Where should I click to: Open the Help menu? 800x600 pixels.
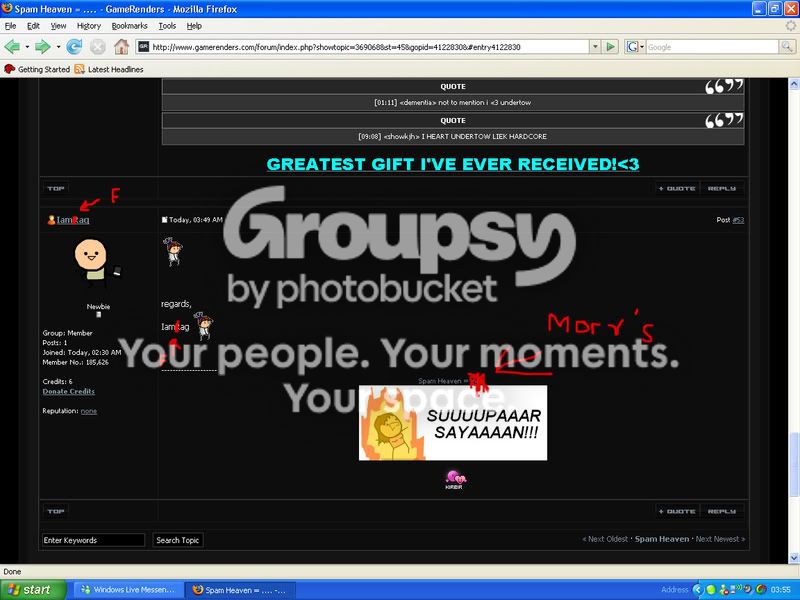pyautogui.click(x=194, y=26)
